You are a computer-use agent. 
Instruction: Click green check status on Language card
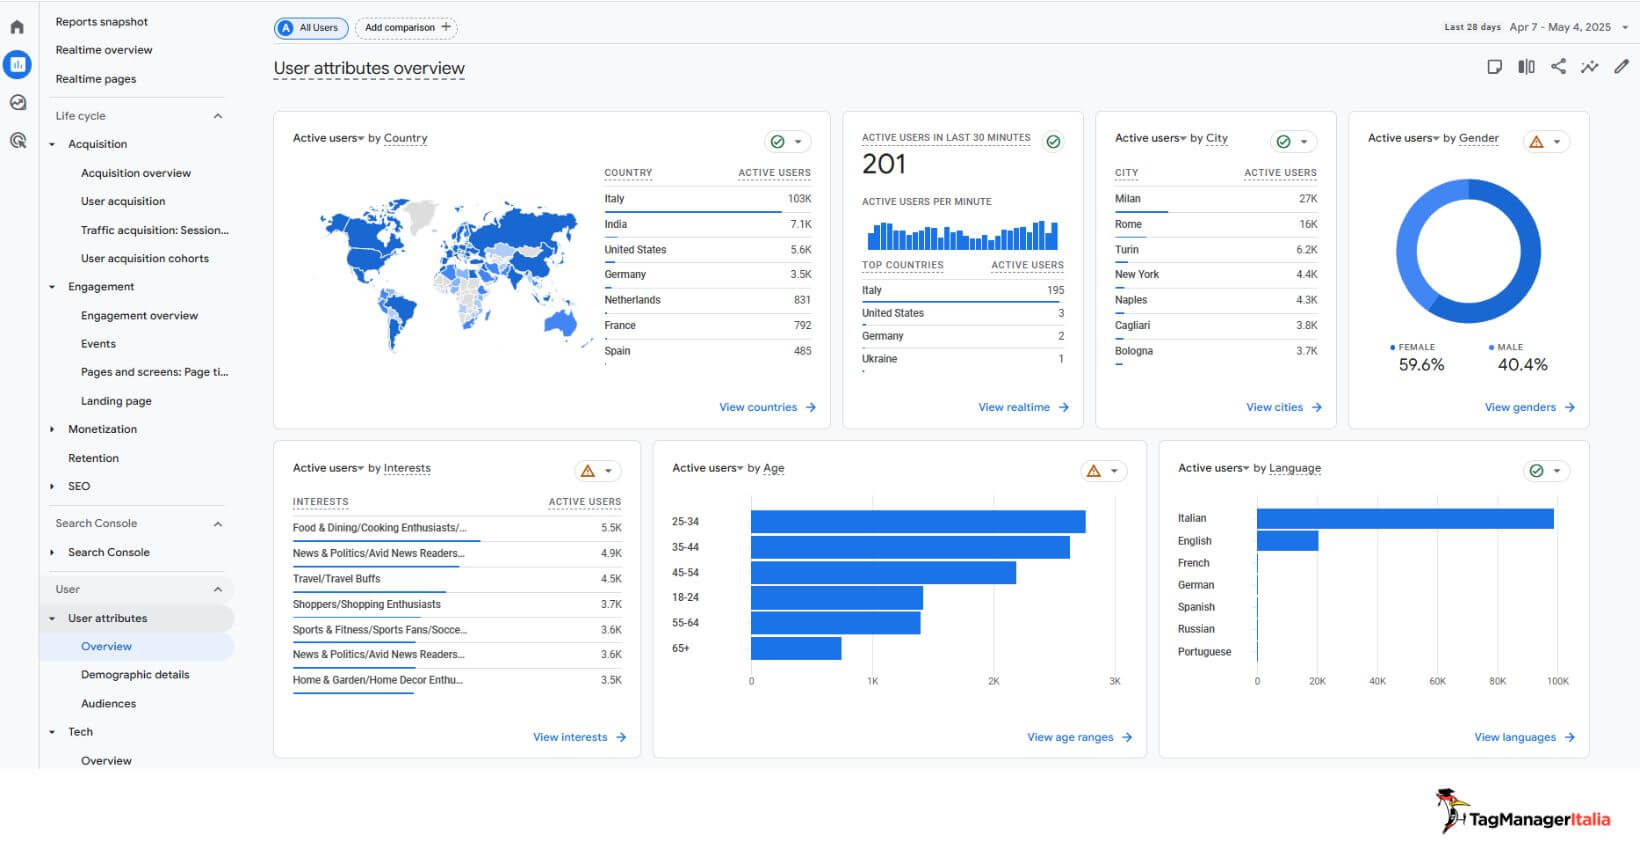1536,471
